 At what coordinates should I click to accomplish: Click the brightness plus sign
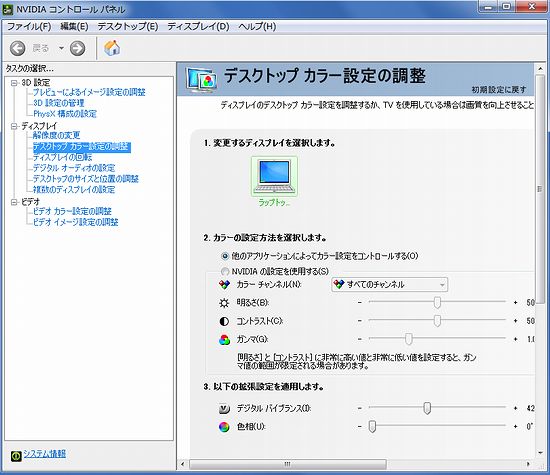(515, 302)
